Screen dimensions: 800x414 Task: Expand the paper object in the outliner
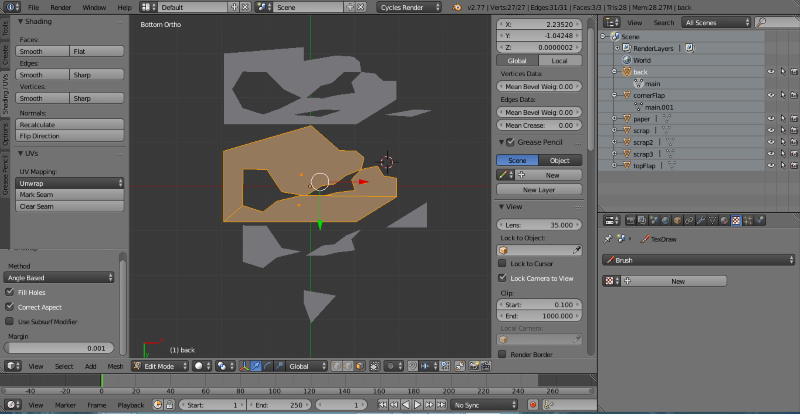[x=616, y=119]
